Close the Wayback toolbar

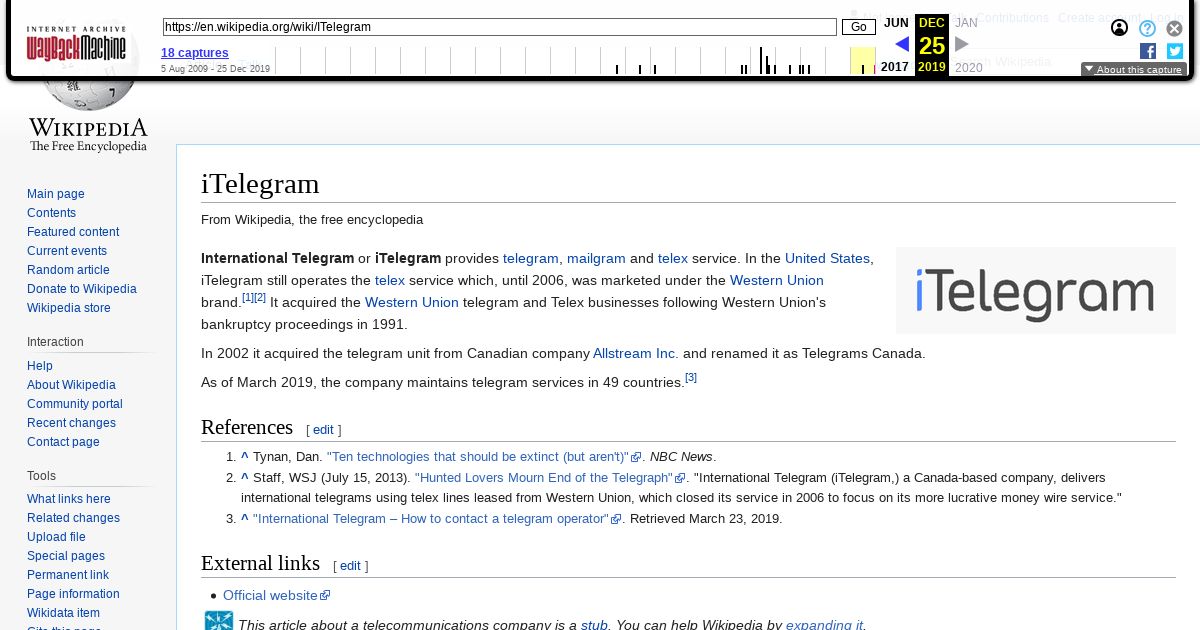pos(1175,28)
